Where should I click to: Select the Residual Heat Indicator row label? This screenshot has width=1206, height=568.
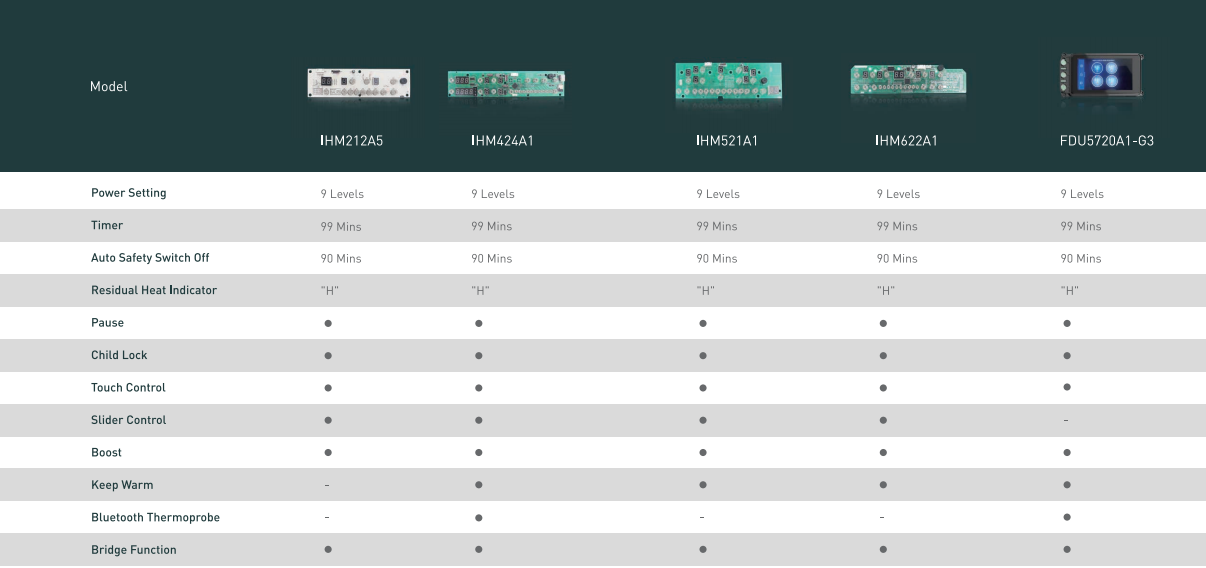[154, 290]
